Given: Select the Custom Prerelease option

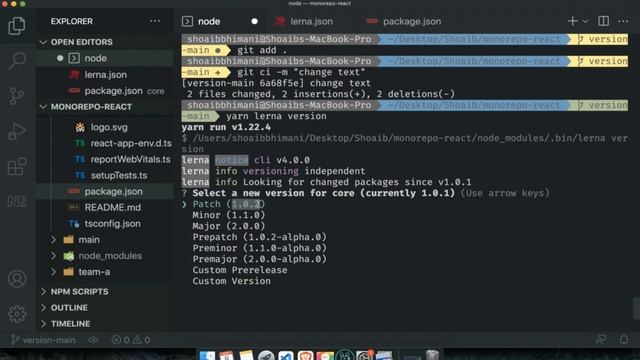Looking at the screenshot, I should point(240,270).
